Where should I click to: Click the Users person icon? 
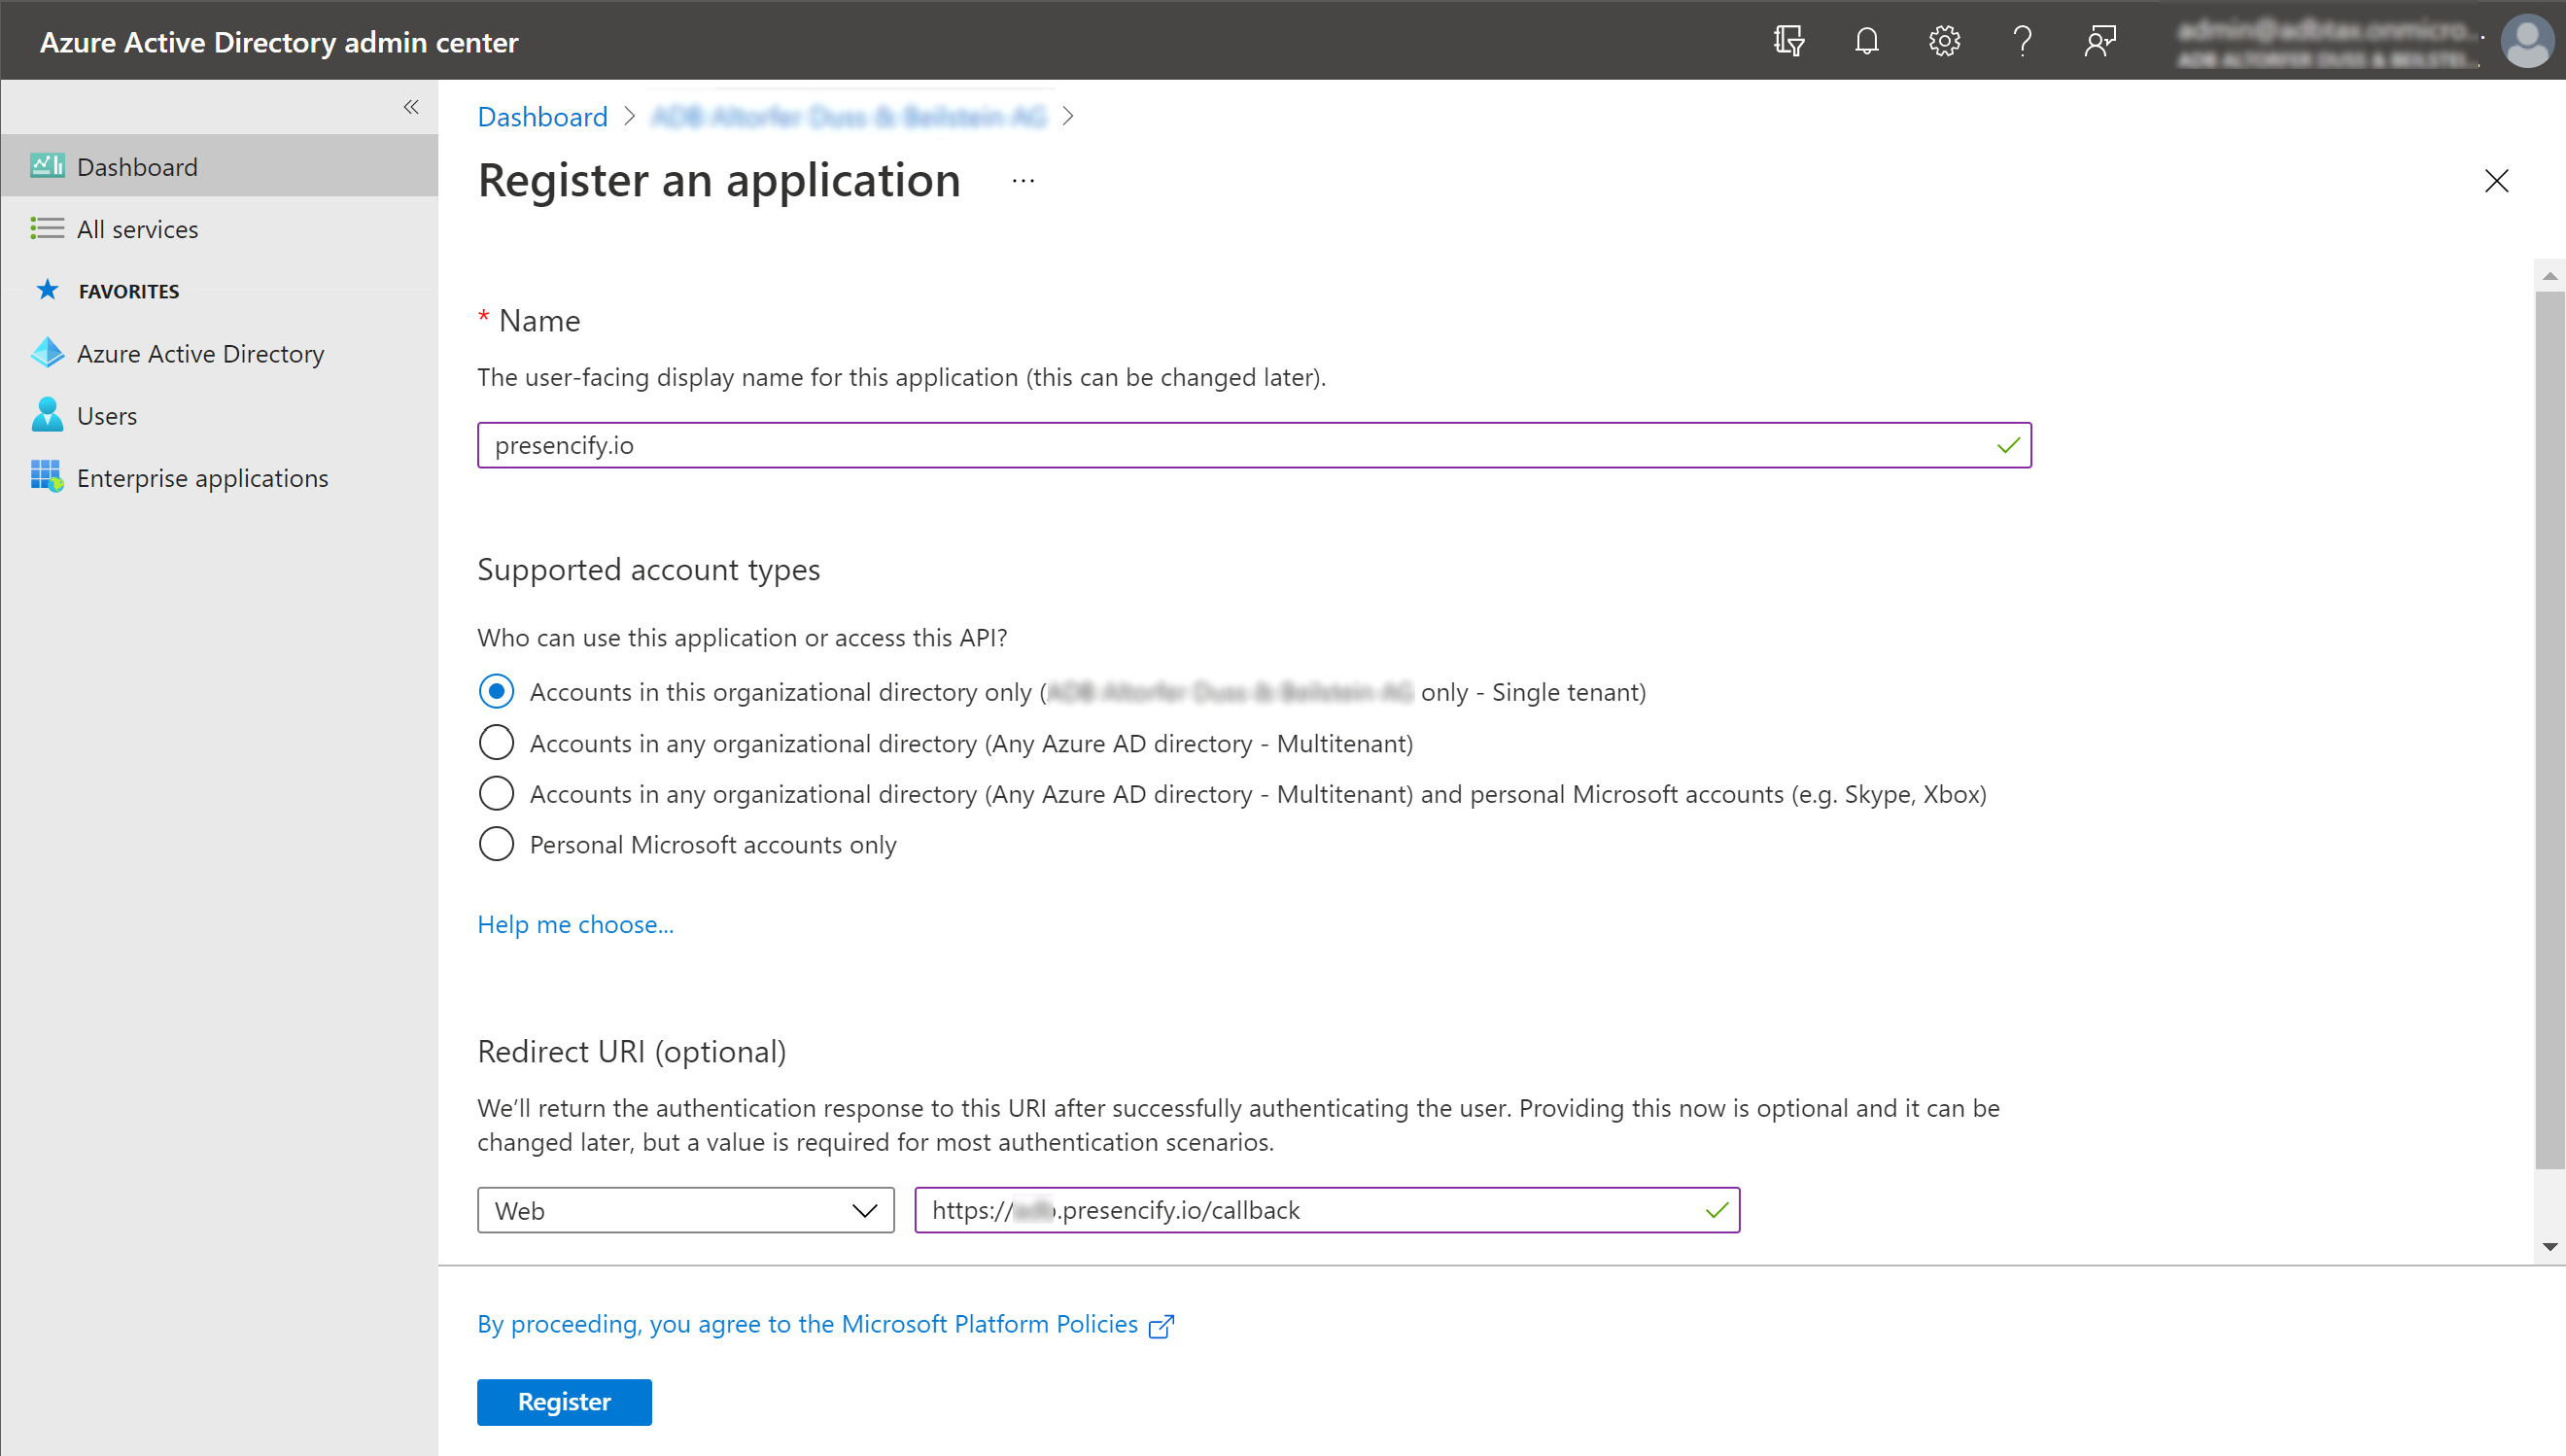(47, 415)
